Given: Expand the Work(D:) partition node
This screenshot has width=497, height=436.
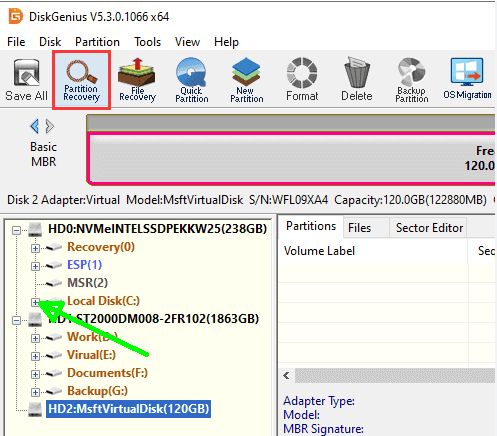Looking at the screenshot, I should coord(35,338).
